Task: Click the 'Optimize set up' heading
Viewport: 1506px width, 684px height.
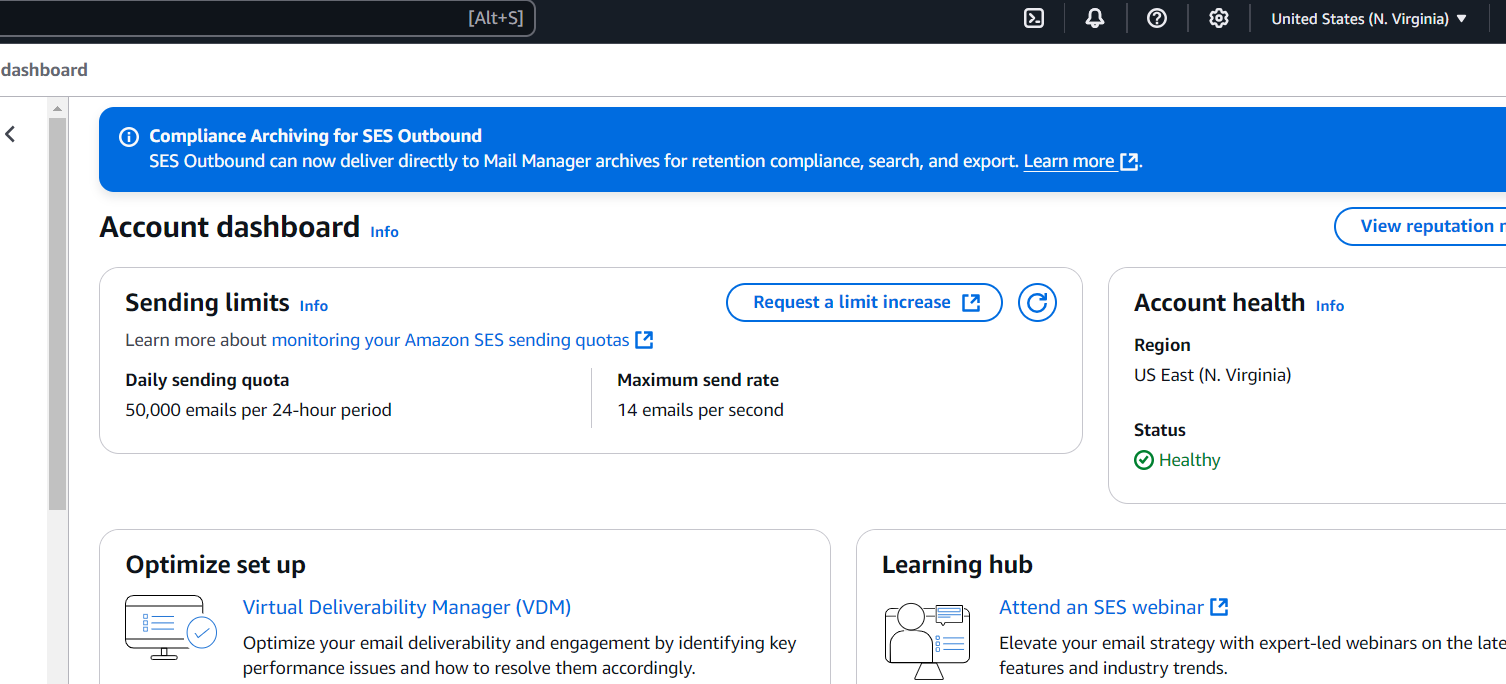Action: [216, 565]
